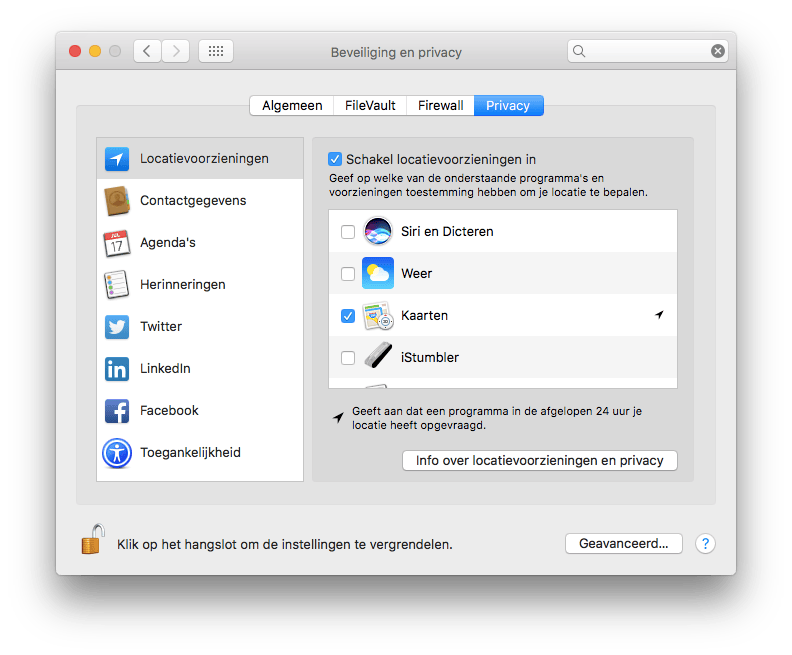Click the Kaarten row label
The height and width of the screenshot is (655, 792).
point(424,315)
